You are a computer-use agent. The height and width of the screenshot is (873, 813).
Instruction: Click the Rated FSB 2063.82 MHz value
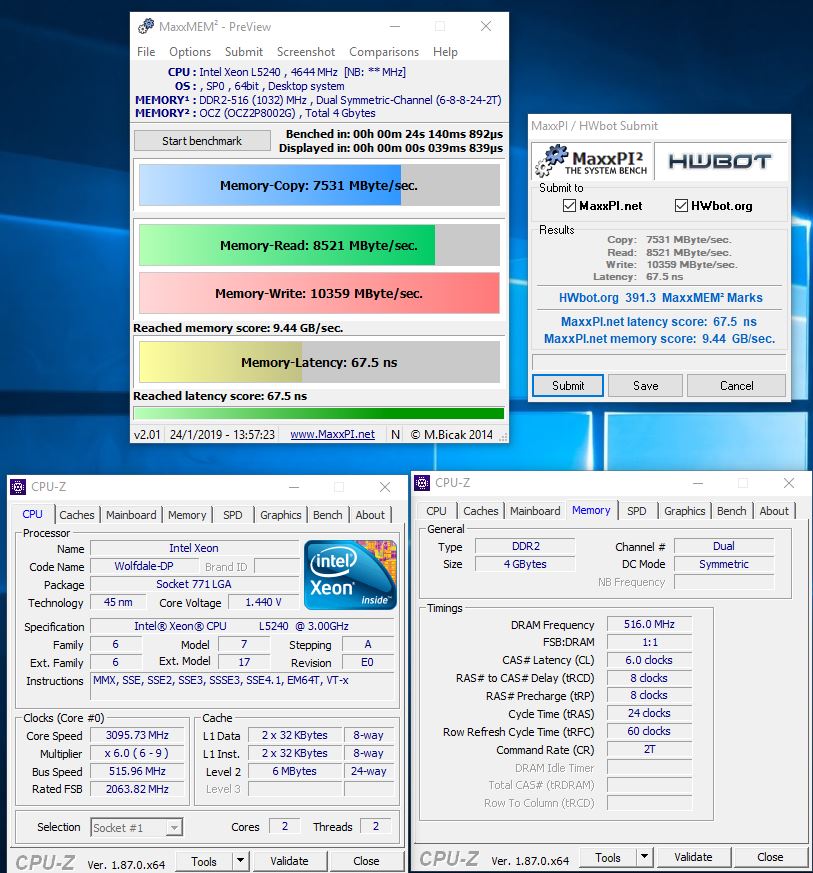(138, 789)
